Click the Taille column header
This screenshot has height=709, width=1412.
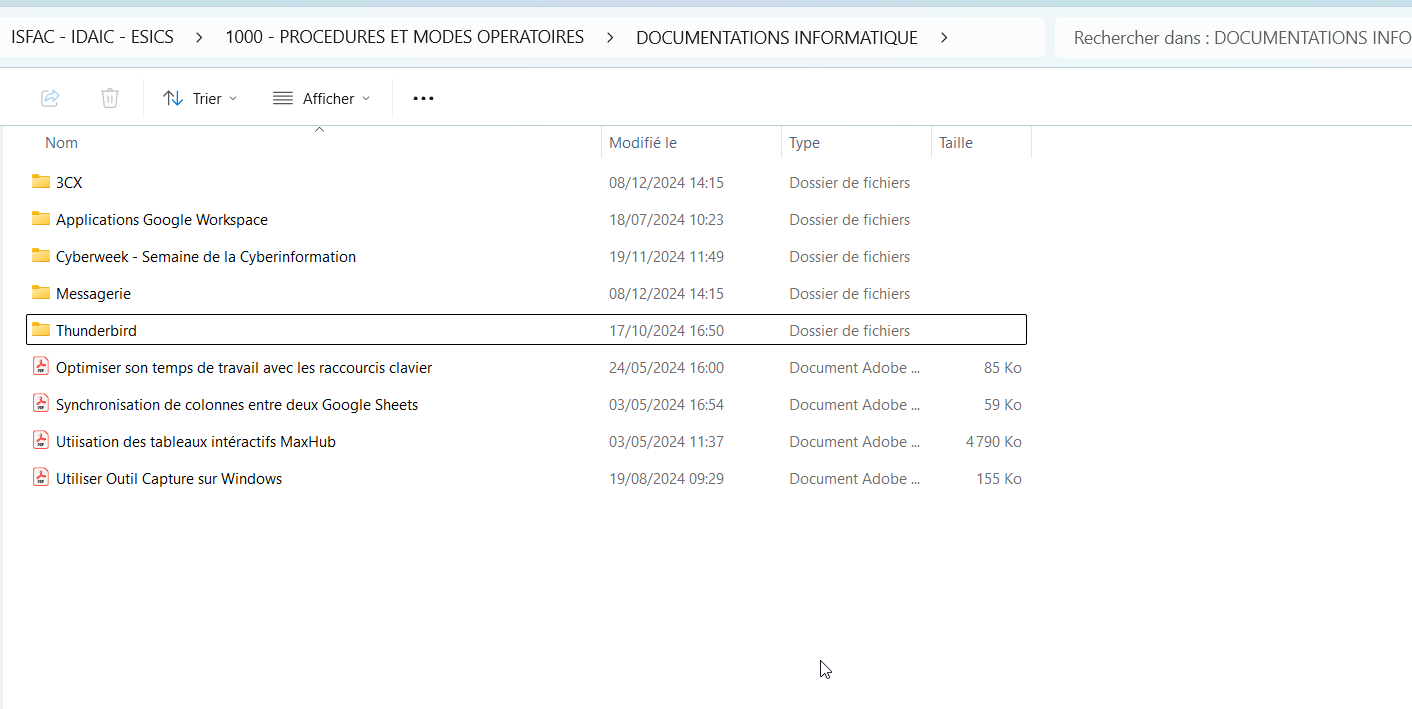click(956, 143)
